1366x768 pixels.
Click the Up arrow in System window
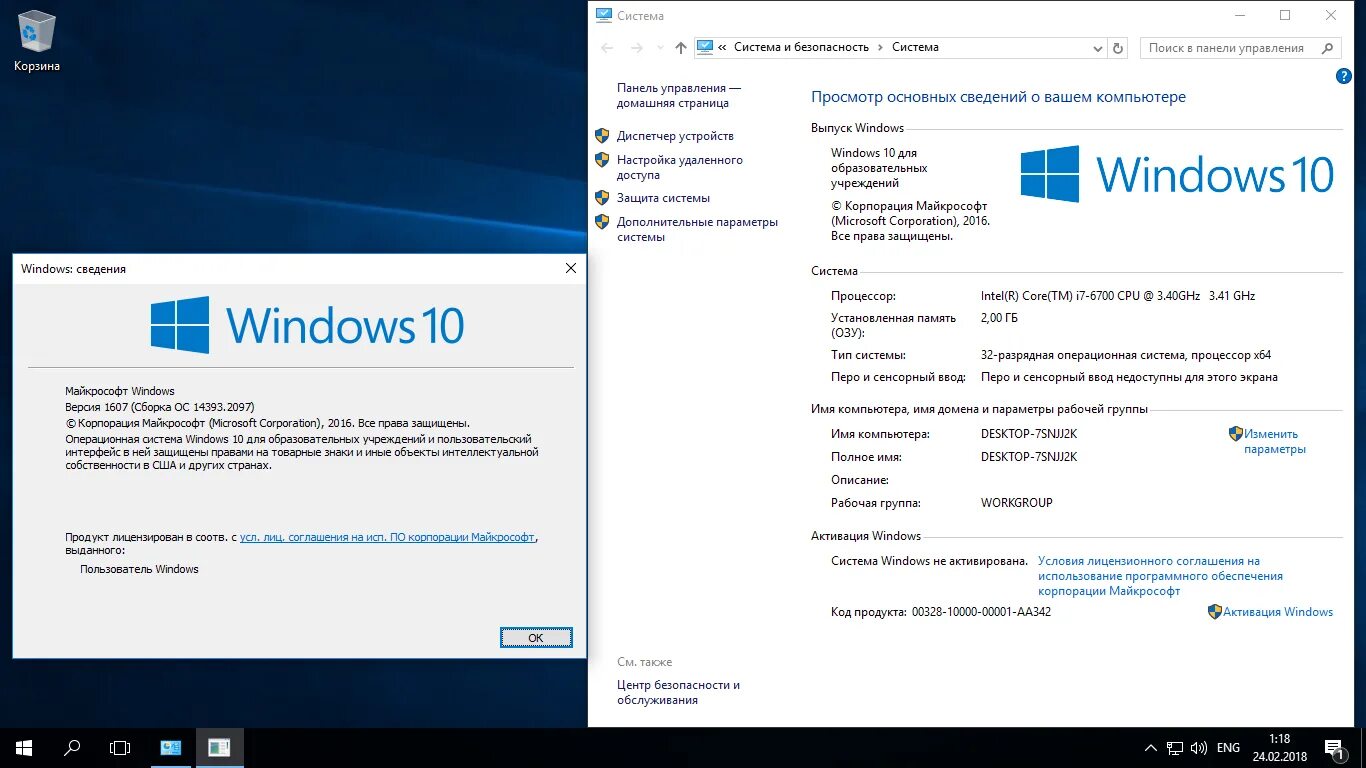pyautogui.click(x=681, y=47)
